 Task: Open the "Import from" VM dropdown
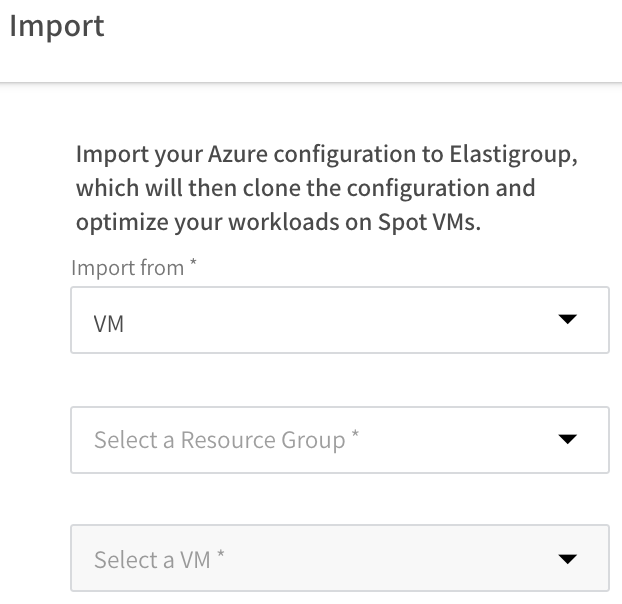339,320
